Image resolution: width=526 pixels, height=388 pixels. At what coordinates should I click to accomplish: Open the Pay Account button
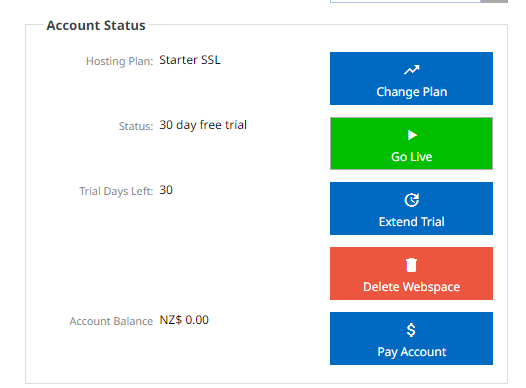tap(411, 338)
